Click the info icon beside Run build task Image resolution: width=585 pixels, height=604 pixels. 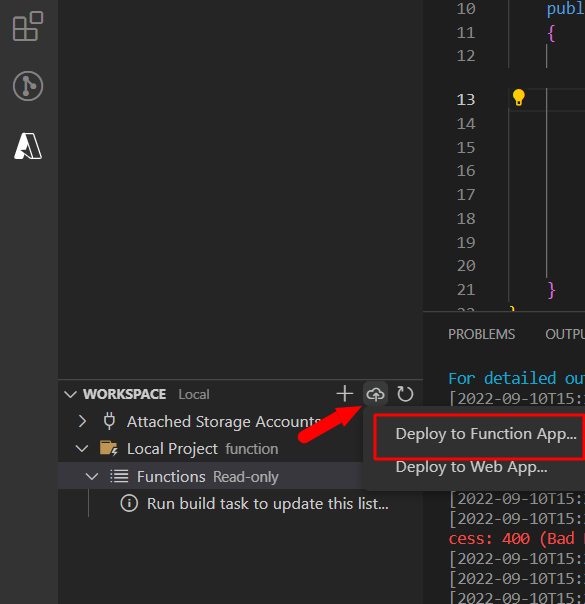(x=129, y=503)
